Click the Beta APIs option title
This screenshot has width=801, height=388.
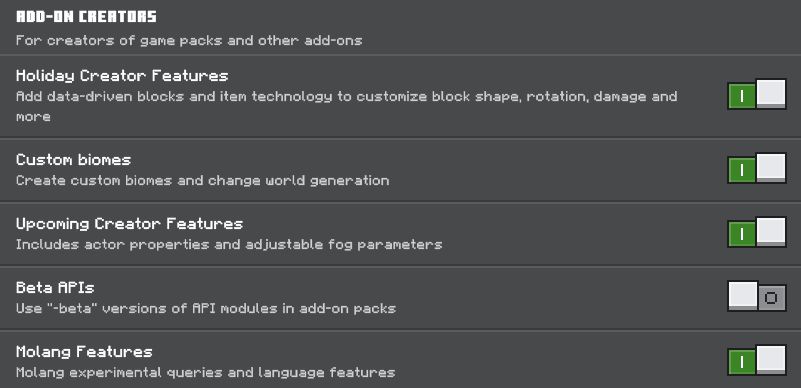click(55, 288)
